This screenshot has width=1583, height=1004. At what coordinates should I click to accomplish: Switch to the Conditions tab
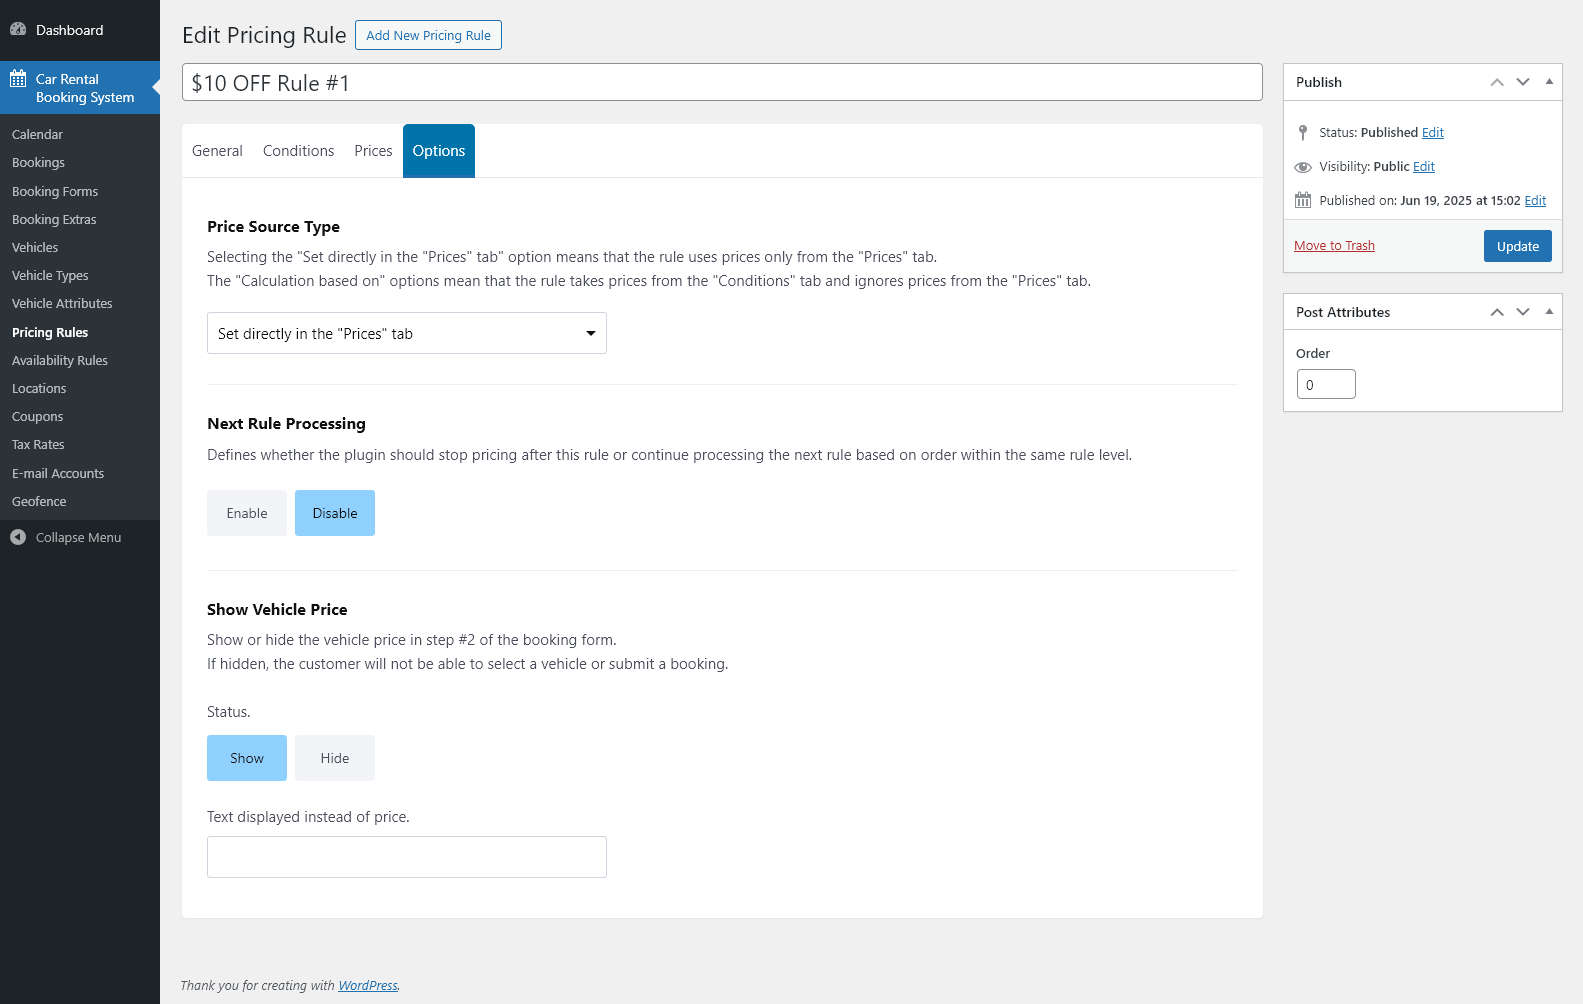tap(298, 151)
